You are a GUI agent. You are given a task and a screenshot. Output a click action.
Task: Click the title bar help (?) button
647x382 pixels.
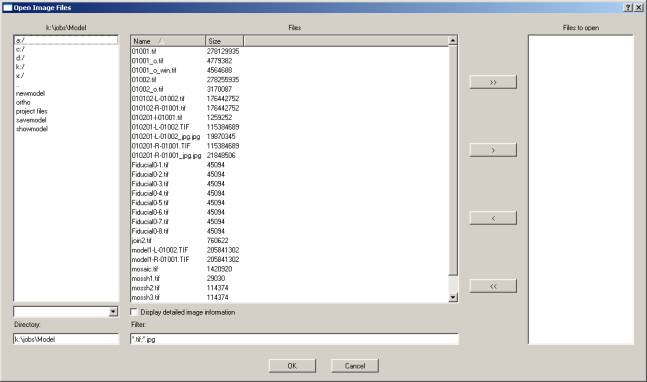pos(628,7)
